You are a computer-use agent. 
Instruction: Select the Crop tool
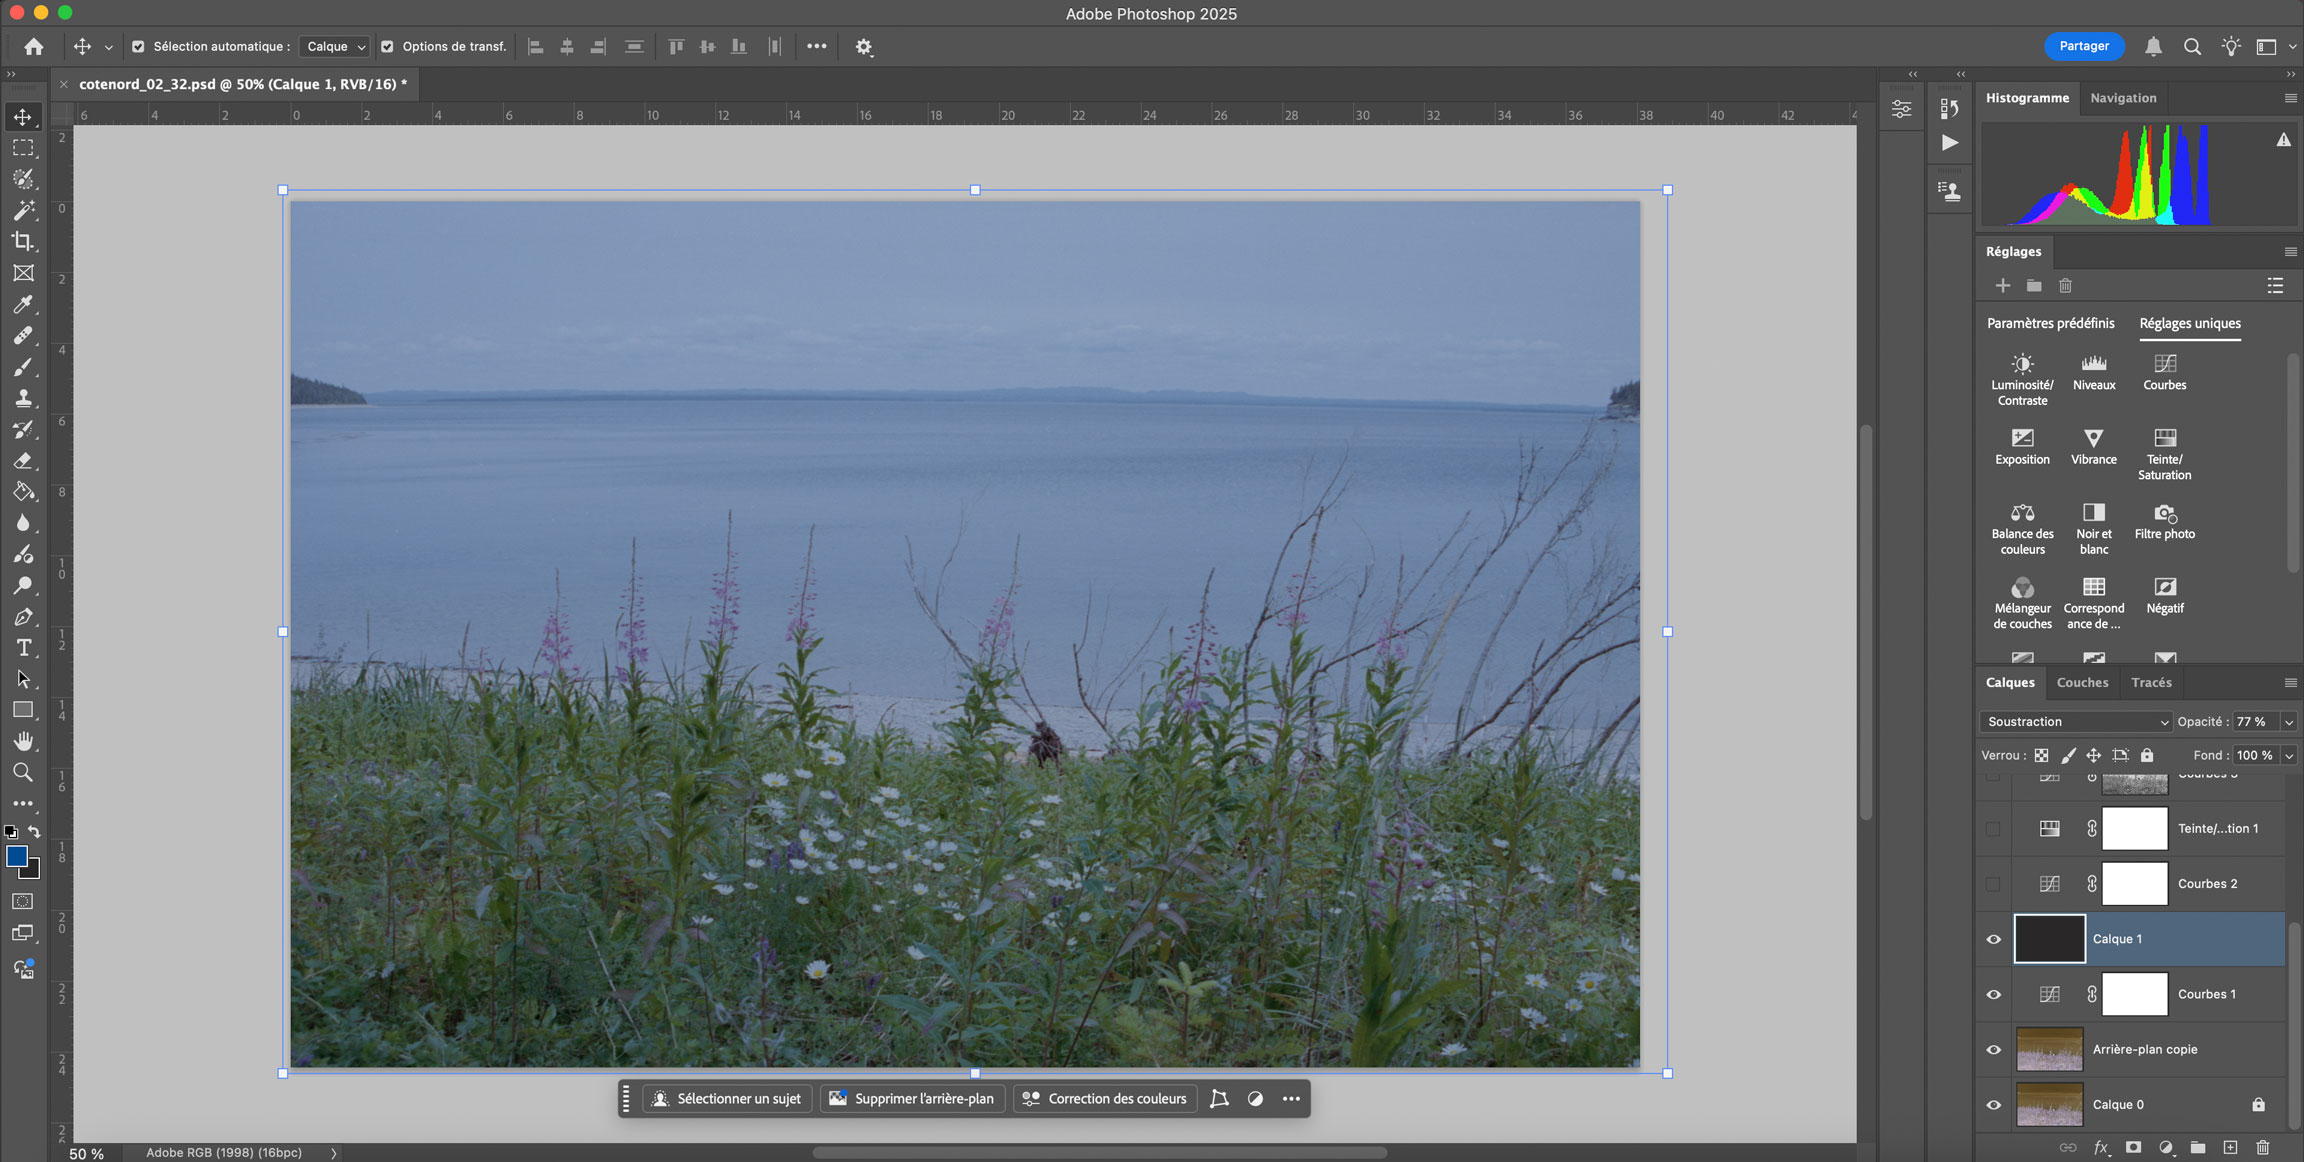[x=23, y=241]
